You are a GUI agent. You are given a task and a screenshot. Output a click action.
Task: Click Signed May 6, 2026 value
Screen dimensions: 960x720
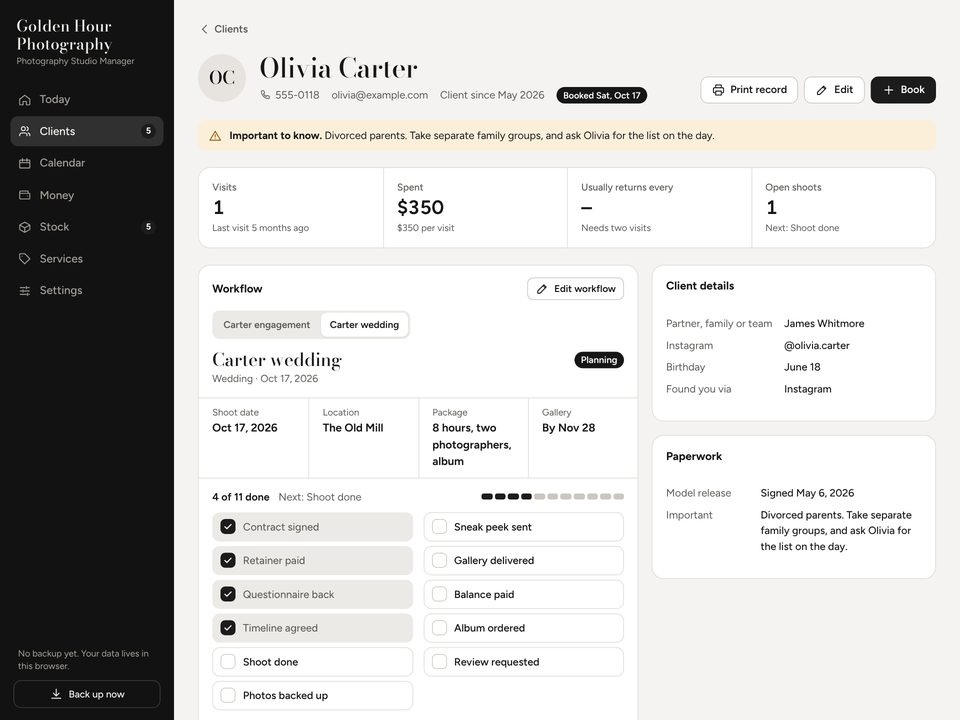click(x=807, y=493)
